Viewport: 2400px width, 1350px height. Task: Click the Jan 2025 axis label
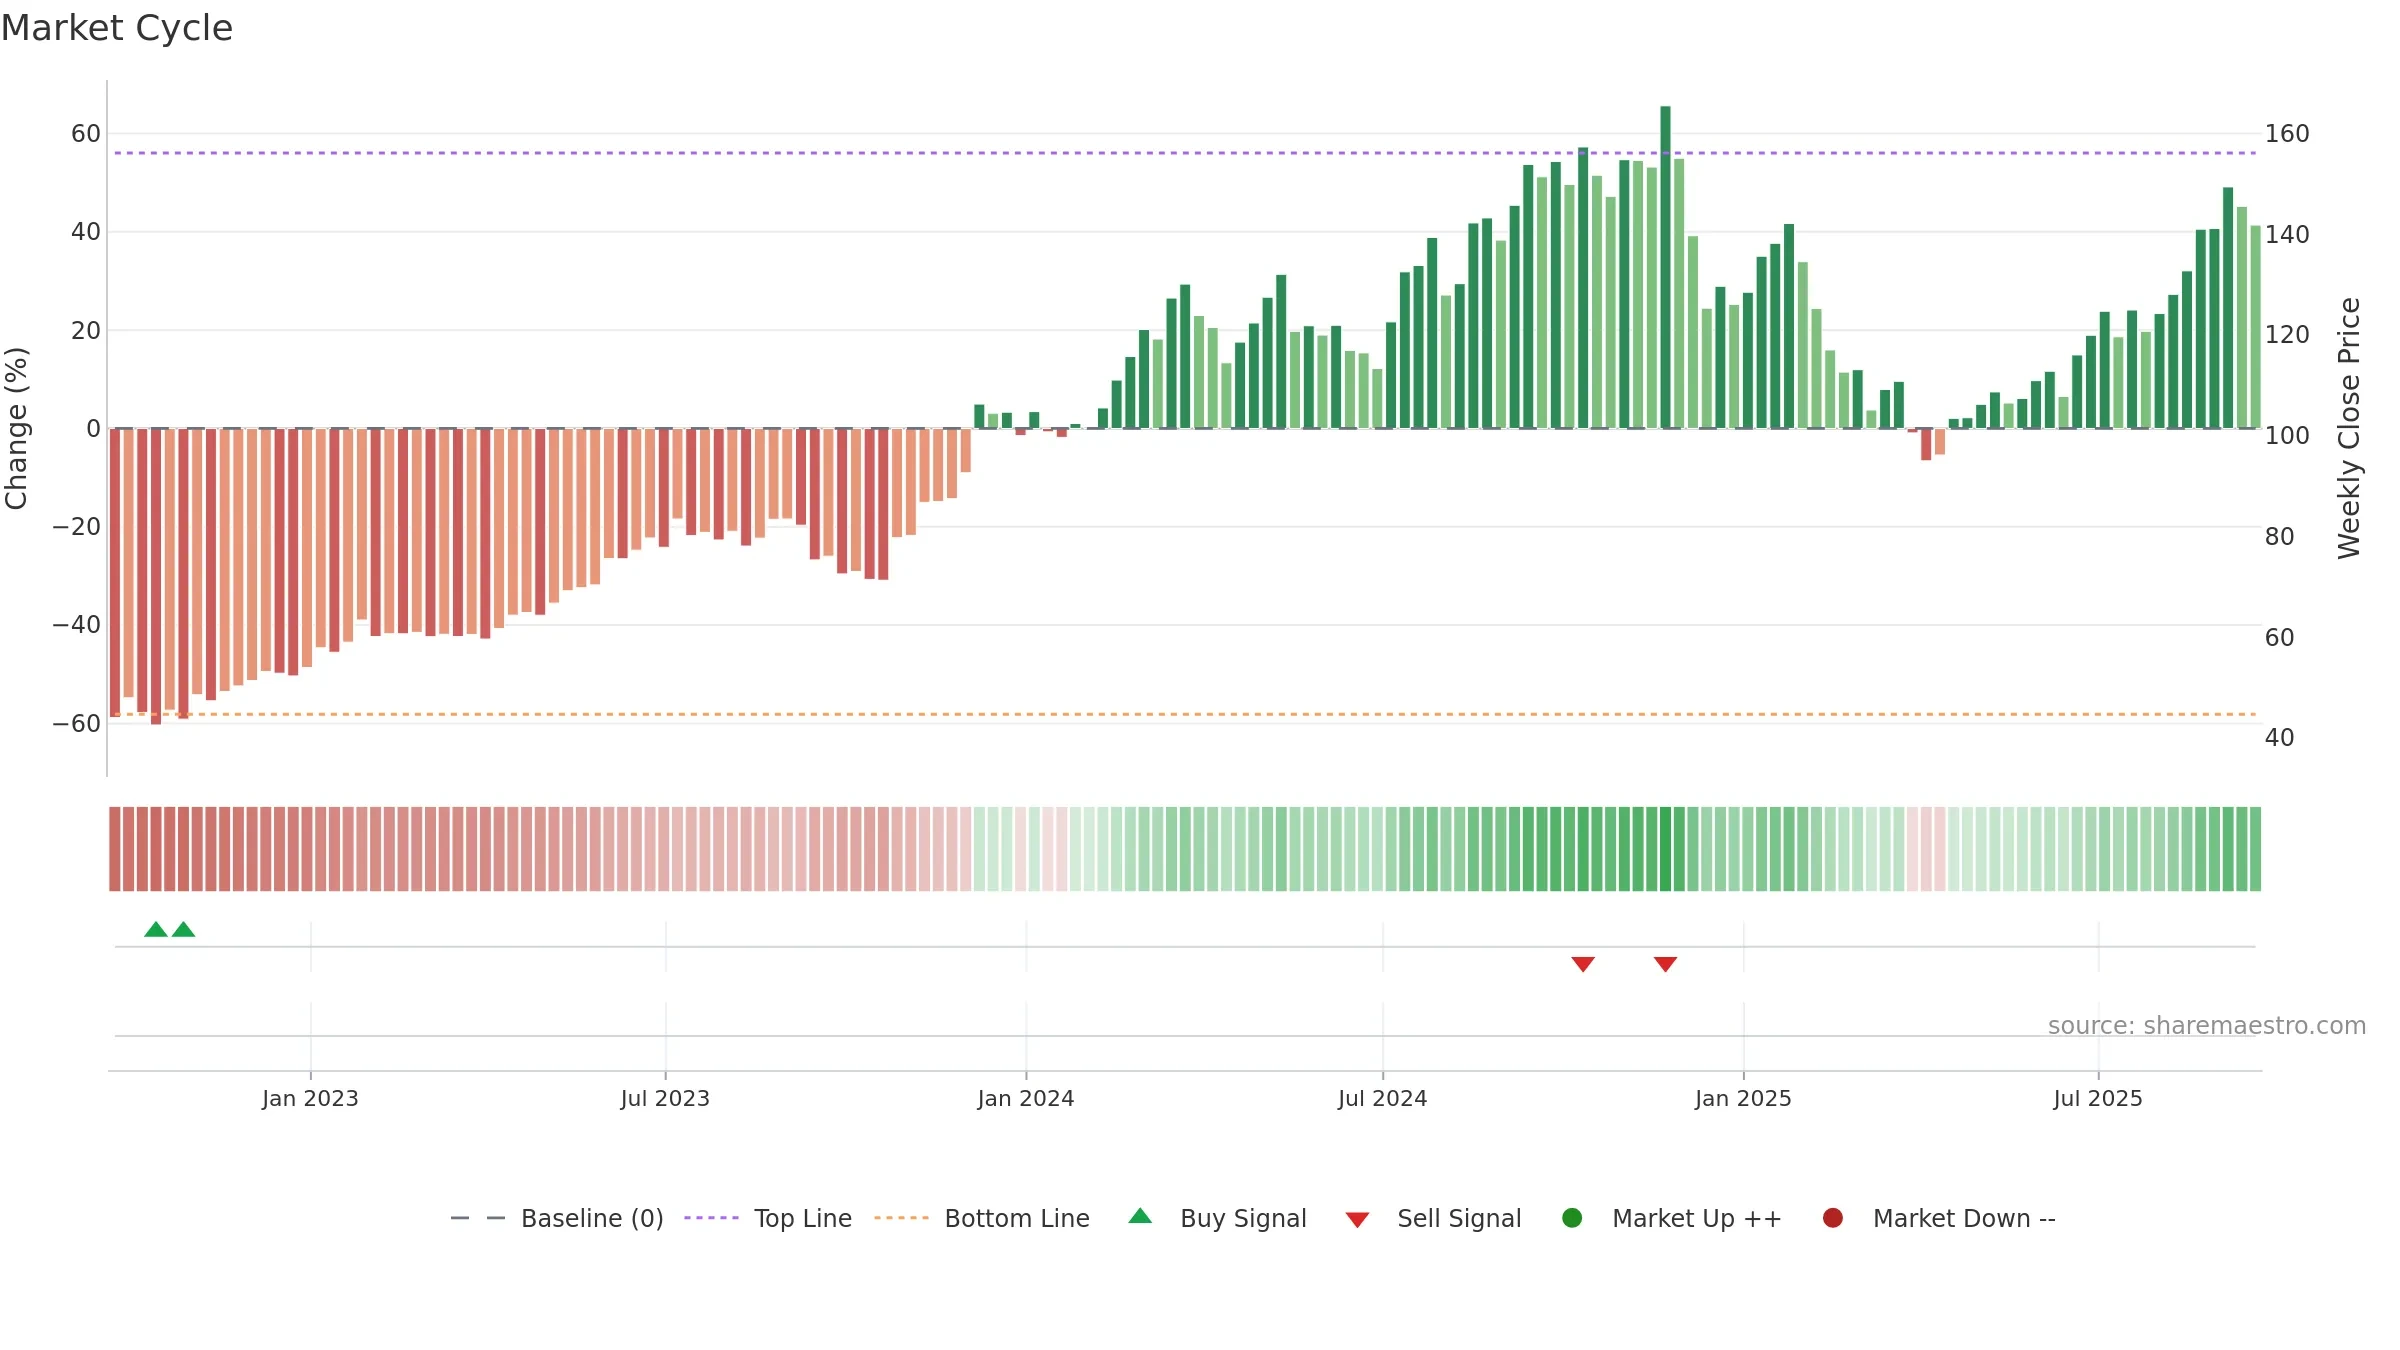click(x=1743, y=1099)
